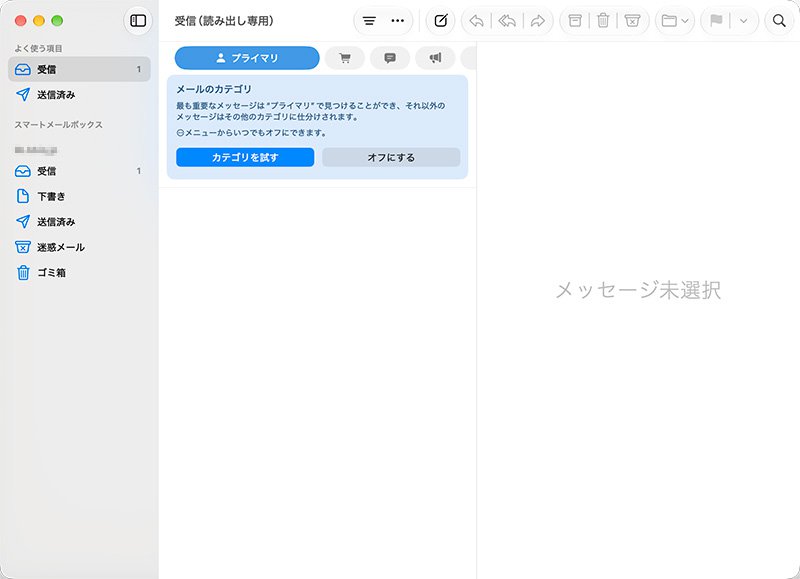800x579 pixels.
Task: Toggle the sidebar visibility button
Action: 138,21
